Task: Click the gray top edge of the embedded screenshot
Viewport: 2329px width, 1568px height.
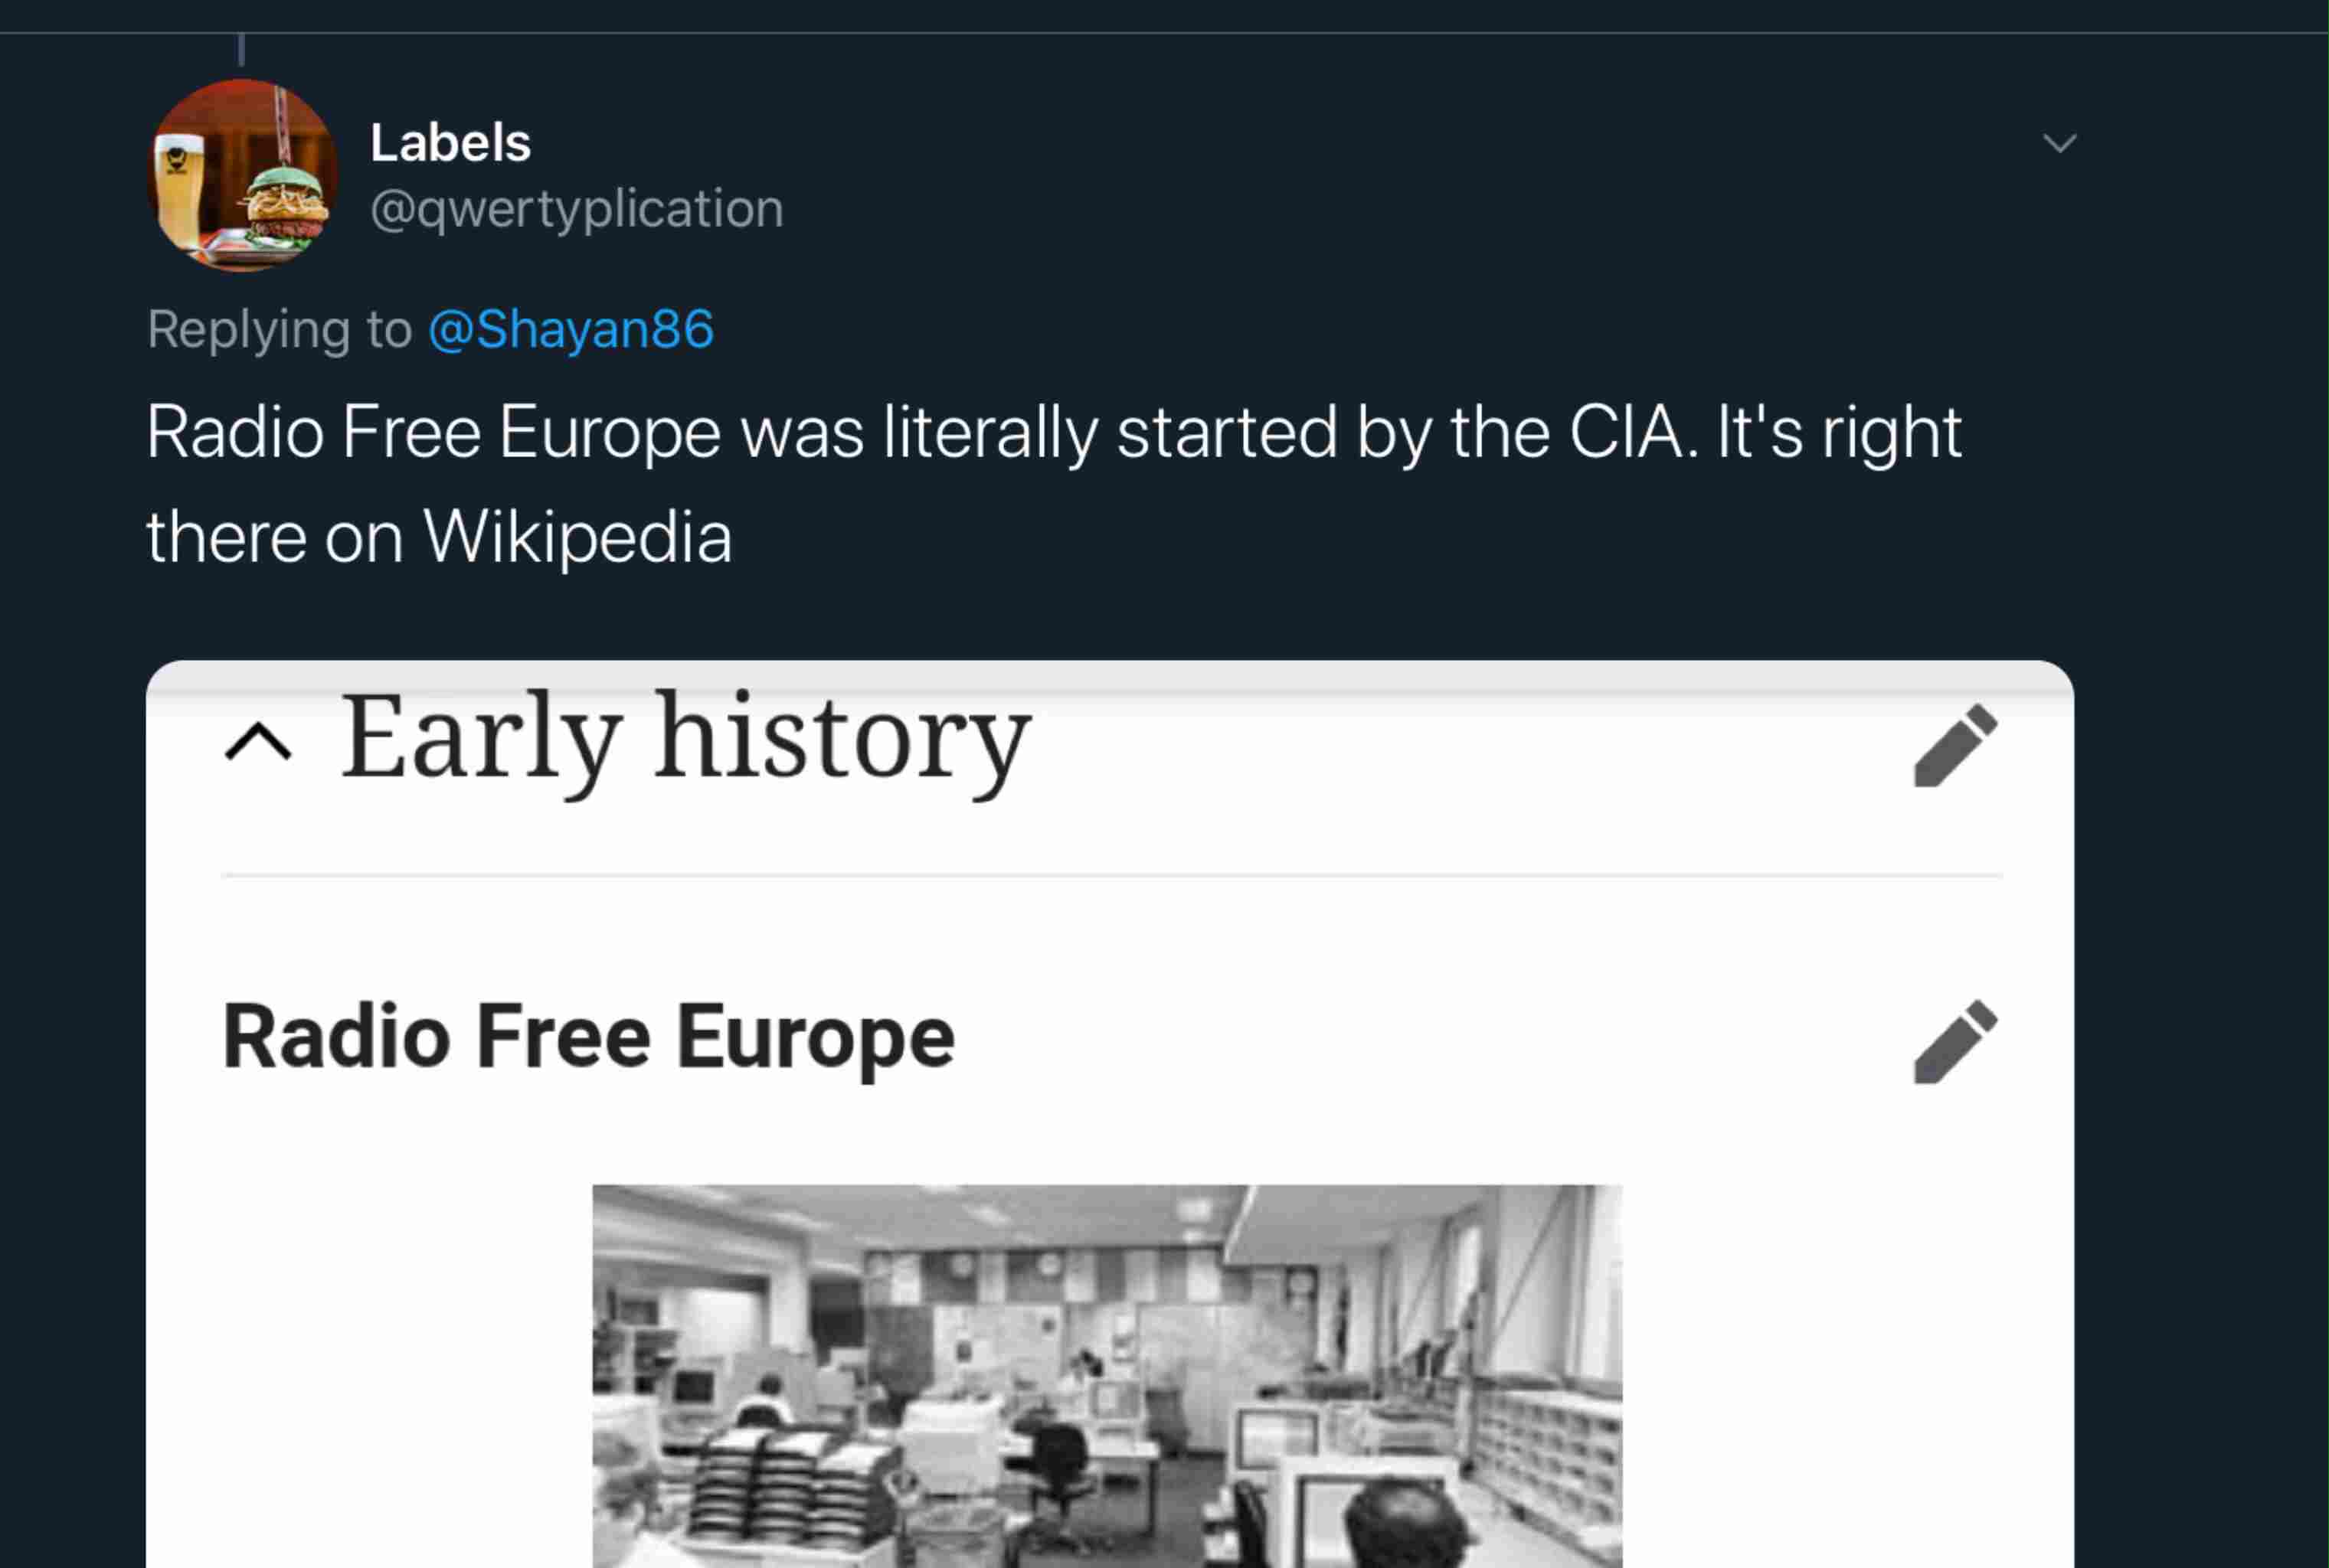Action: pyautogui.click(x=1110, y=676)
